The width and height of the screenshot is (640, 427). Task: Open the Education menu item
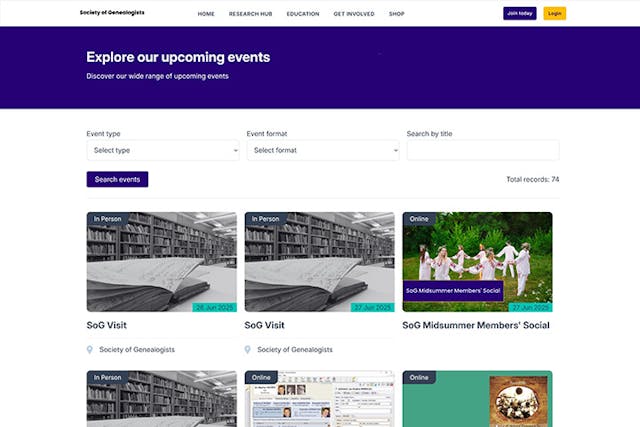(x=303, y=14)
